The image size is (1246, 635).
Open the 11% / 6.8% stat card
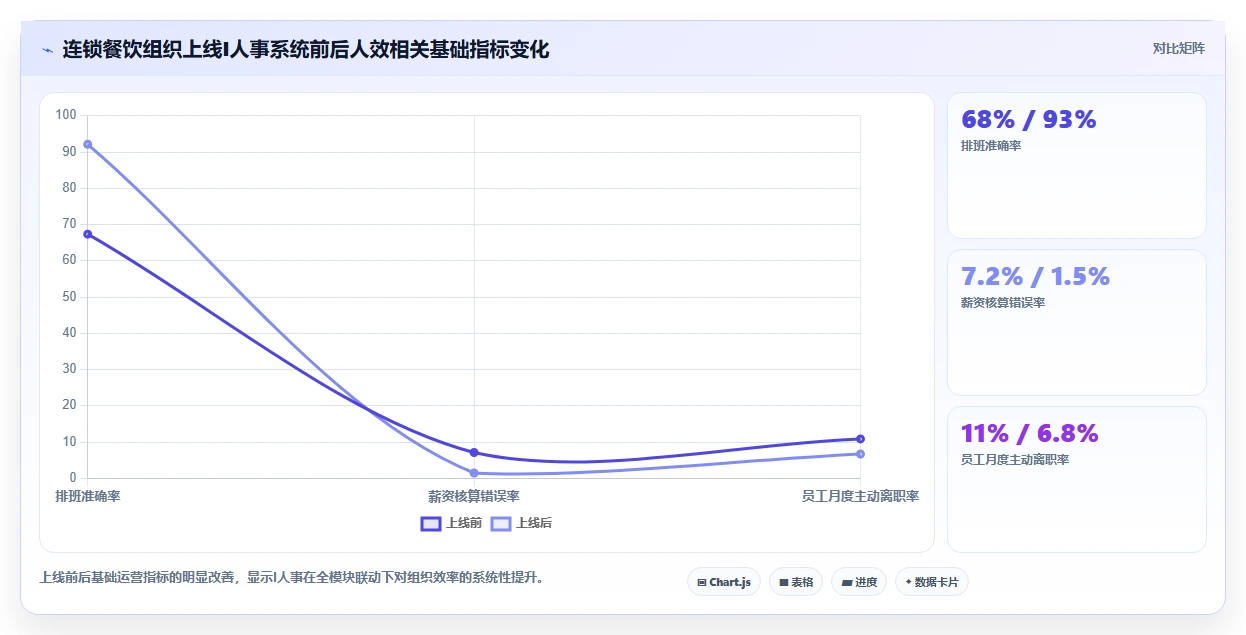point(1077,479)
